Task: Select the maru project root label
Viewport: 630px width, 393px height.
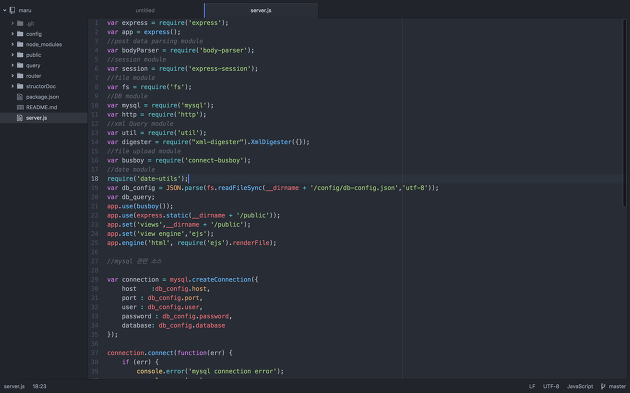Action: [25, 10]
